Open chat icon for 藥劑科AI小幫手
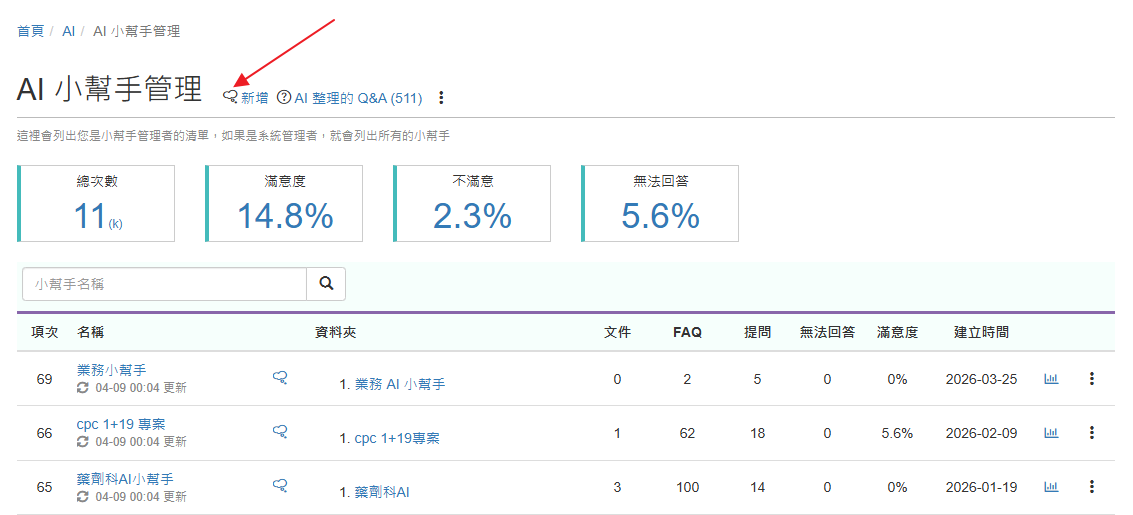The image size is (1133, 515). (x=281, y=485)
